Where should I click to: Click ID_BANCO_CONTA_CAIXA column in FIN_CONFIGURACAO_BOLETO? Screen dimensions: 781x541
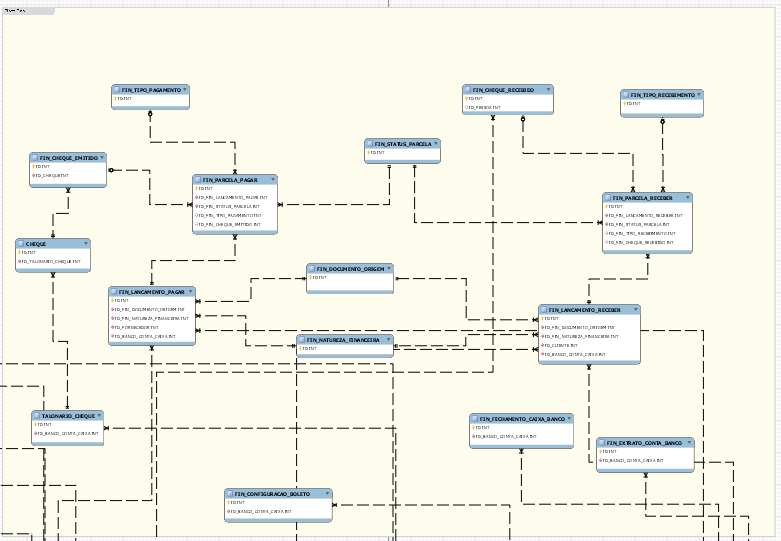tap(278, 511)
